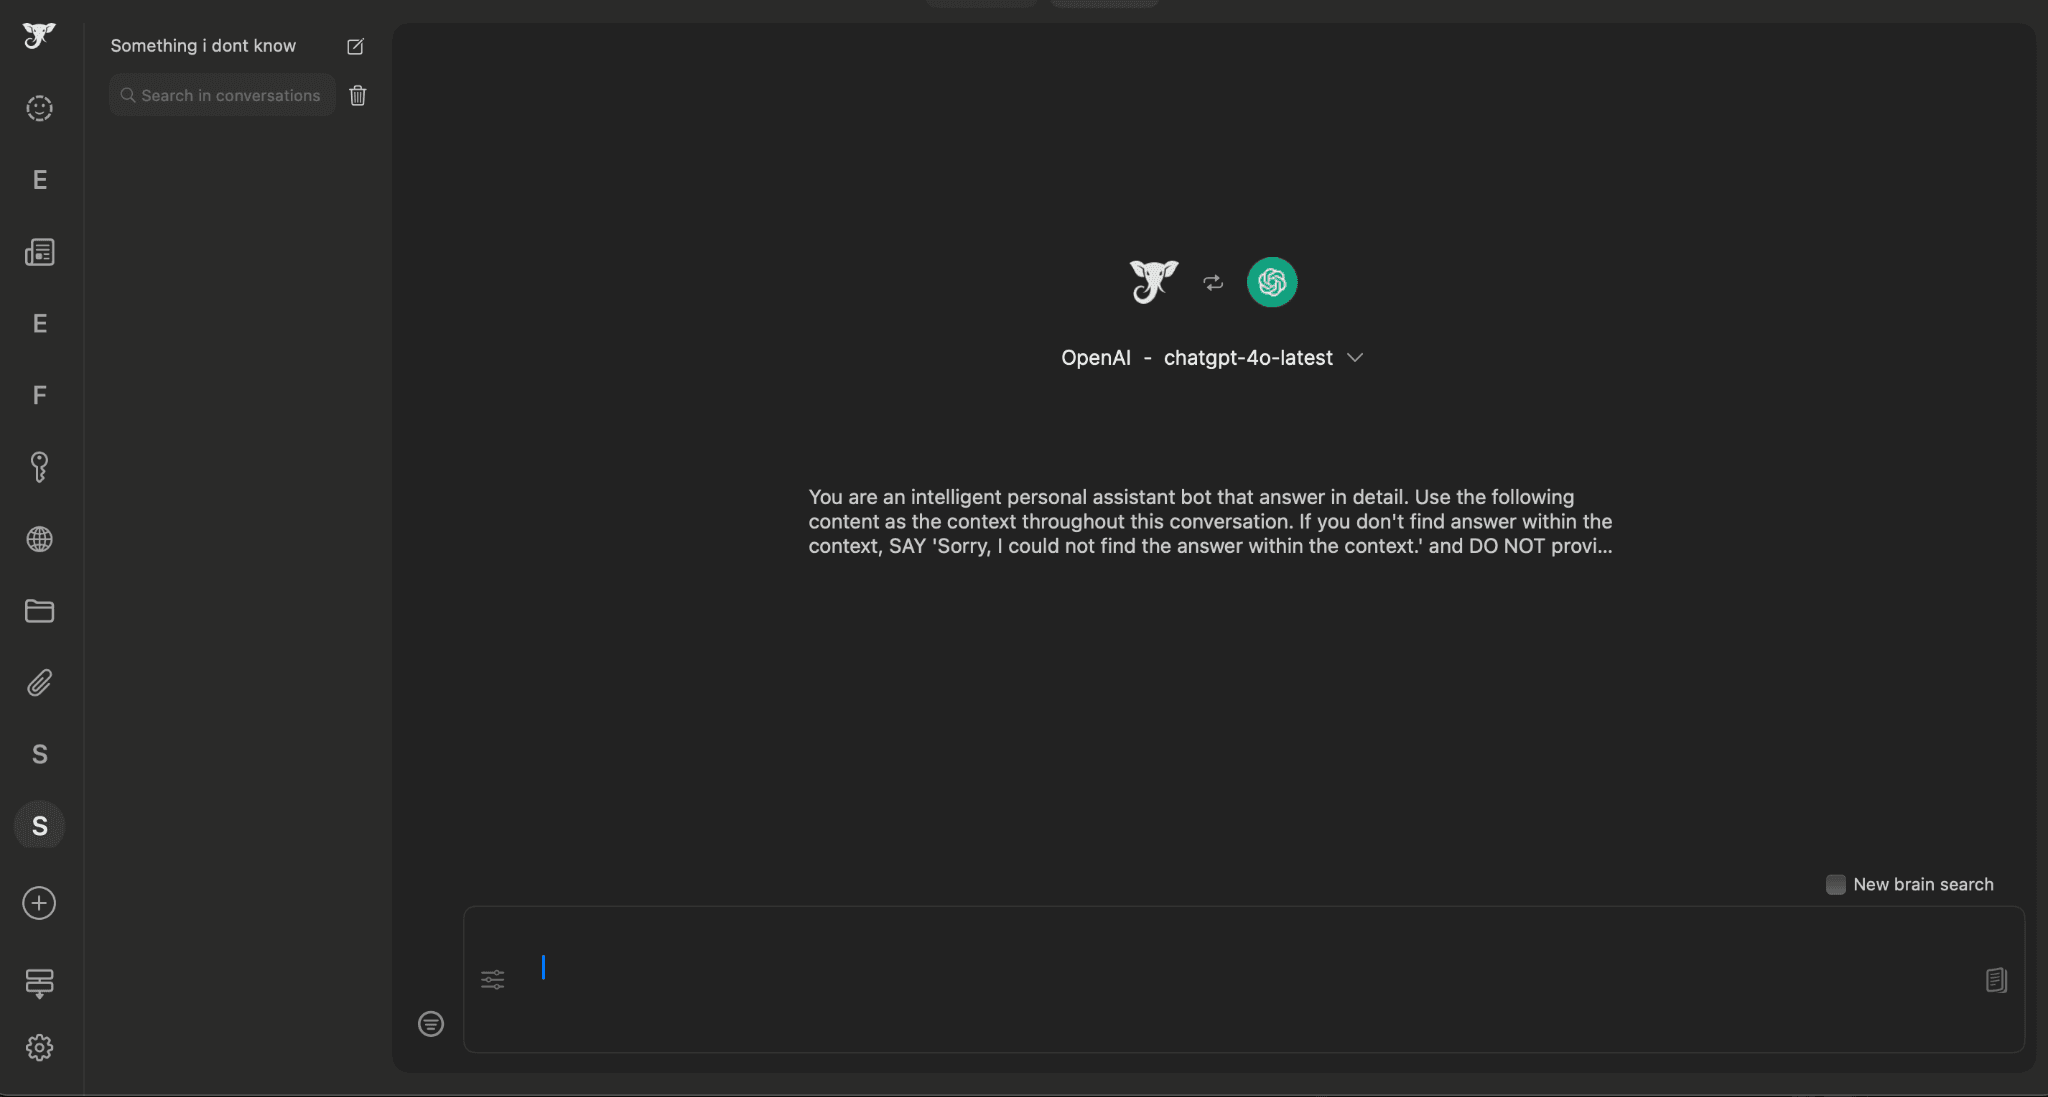Click the prompt library icon in input

(1995, 980)
